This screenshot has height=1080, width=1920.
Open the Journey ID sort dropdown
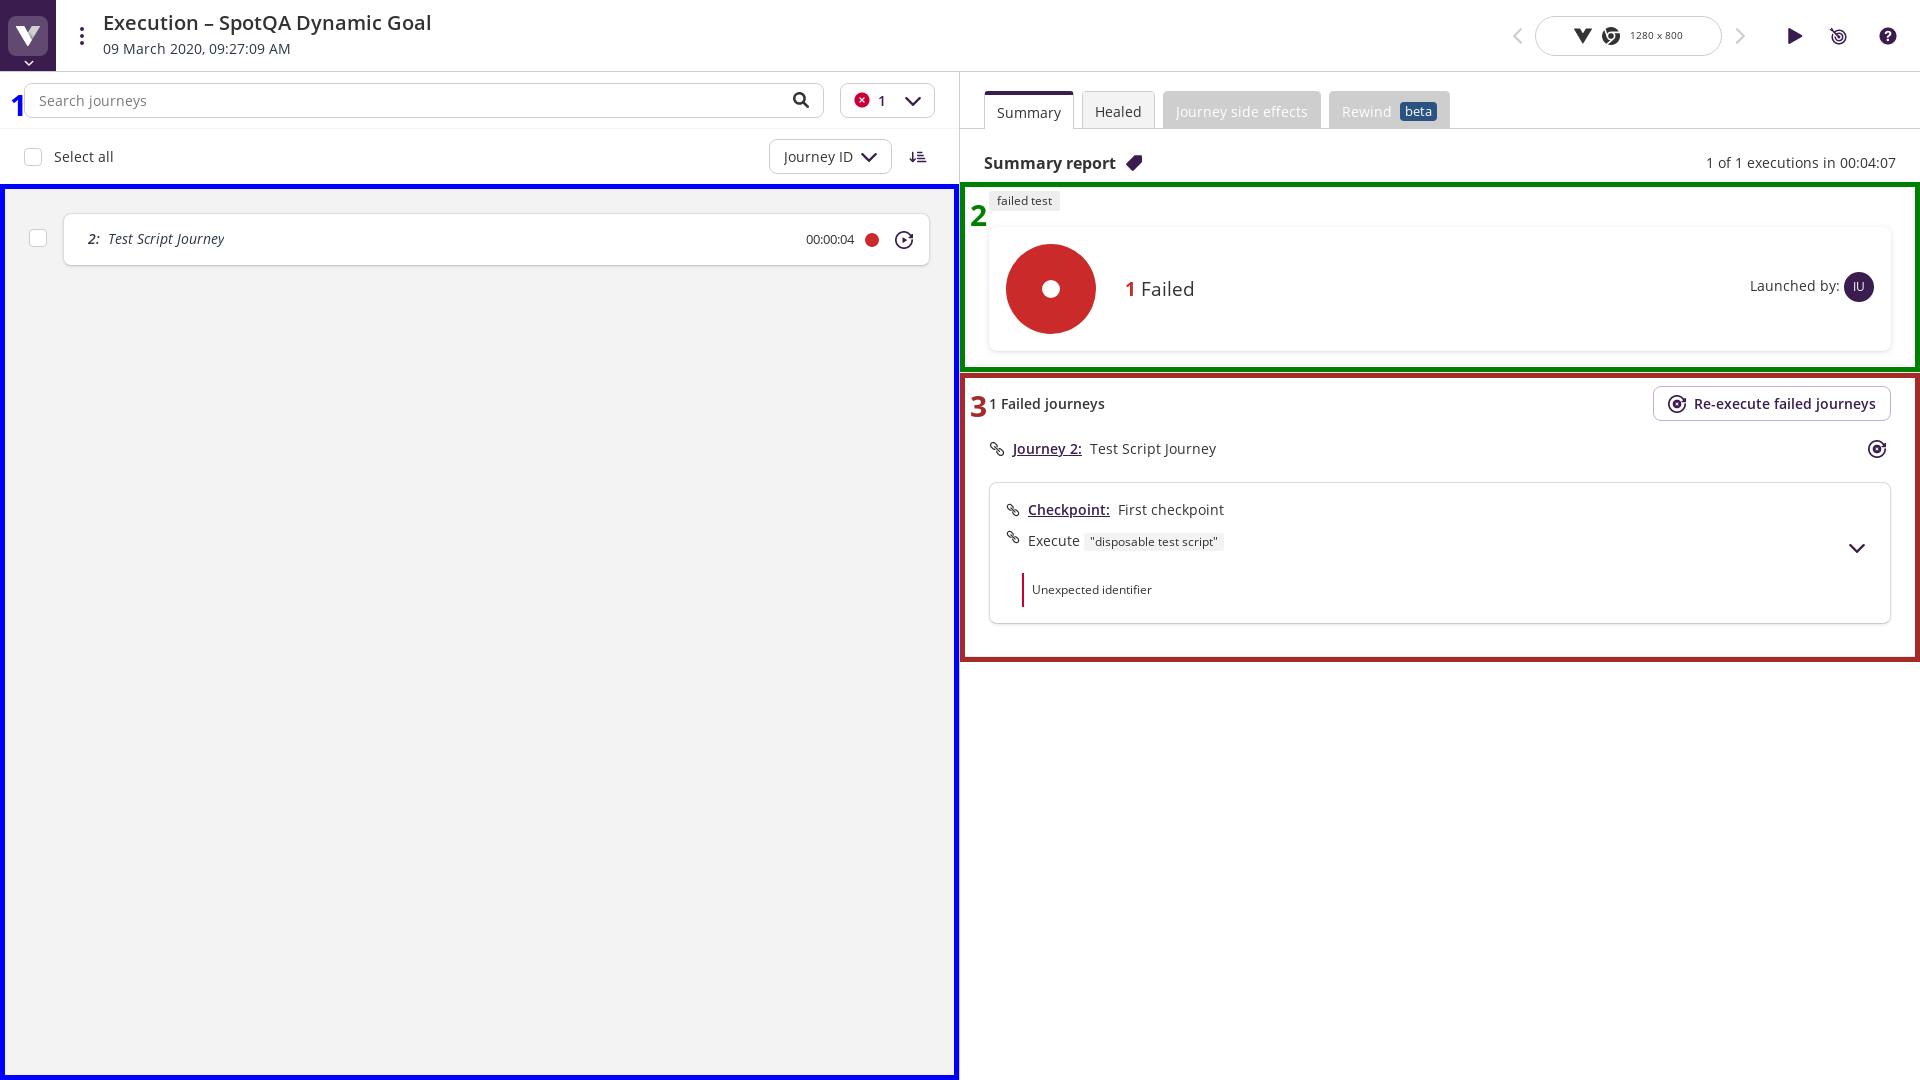click(830, 157)
